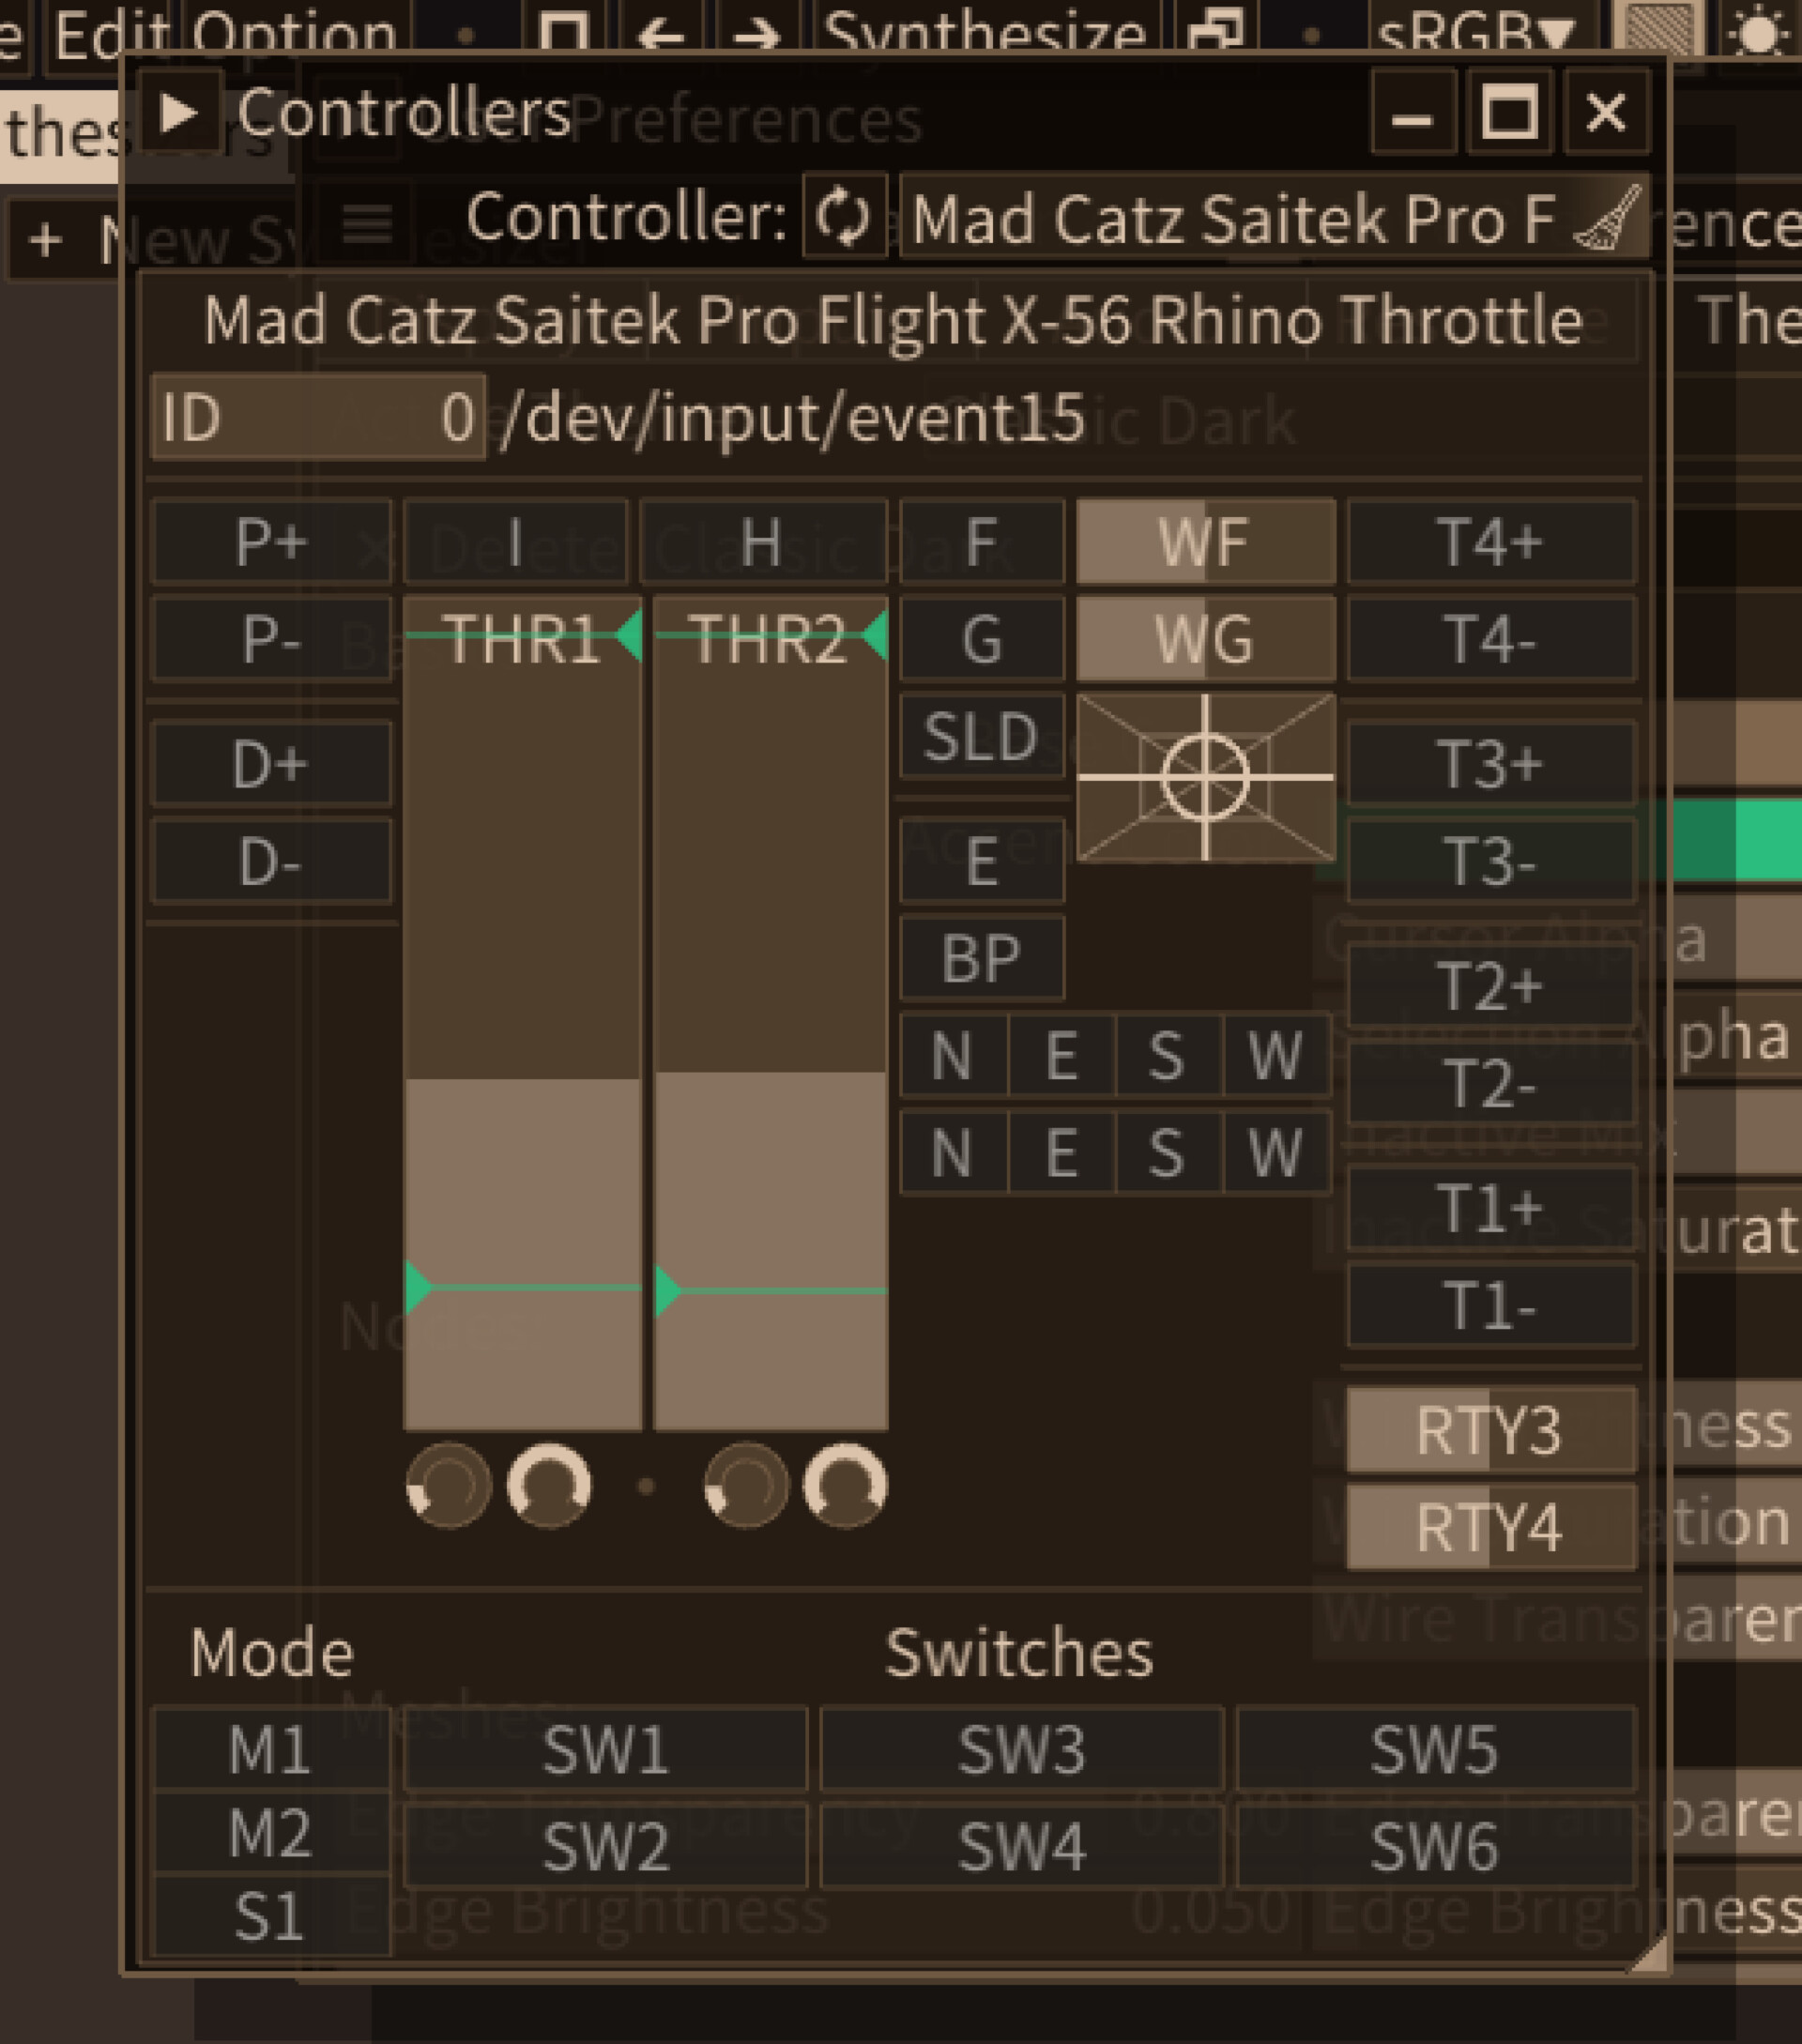Click switch SW1
This screenshot has height=2044, width=1802.
click(x=606, y=1750)
